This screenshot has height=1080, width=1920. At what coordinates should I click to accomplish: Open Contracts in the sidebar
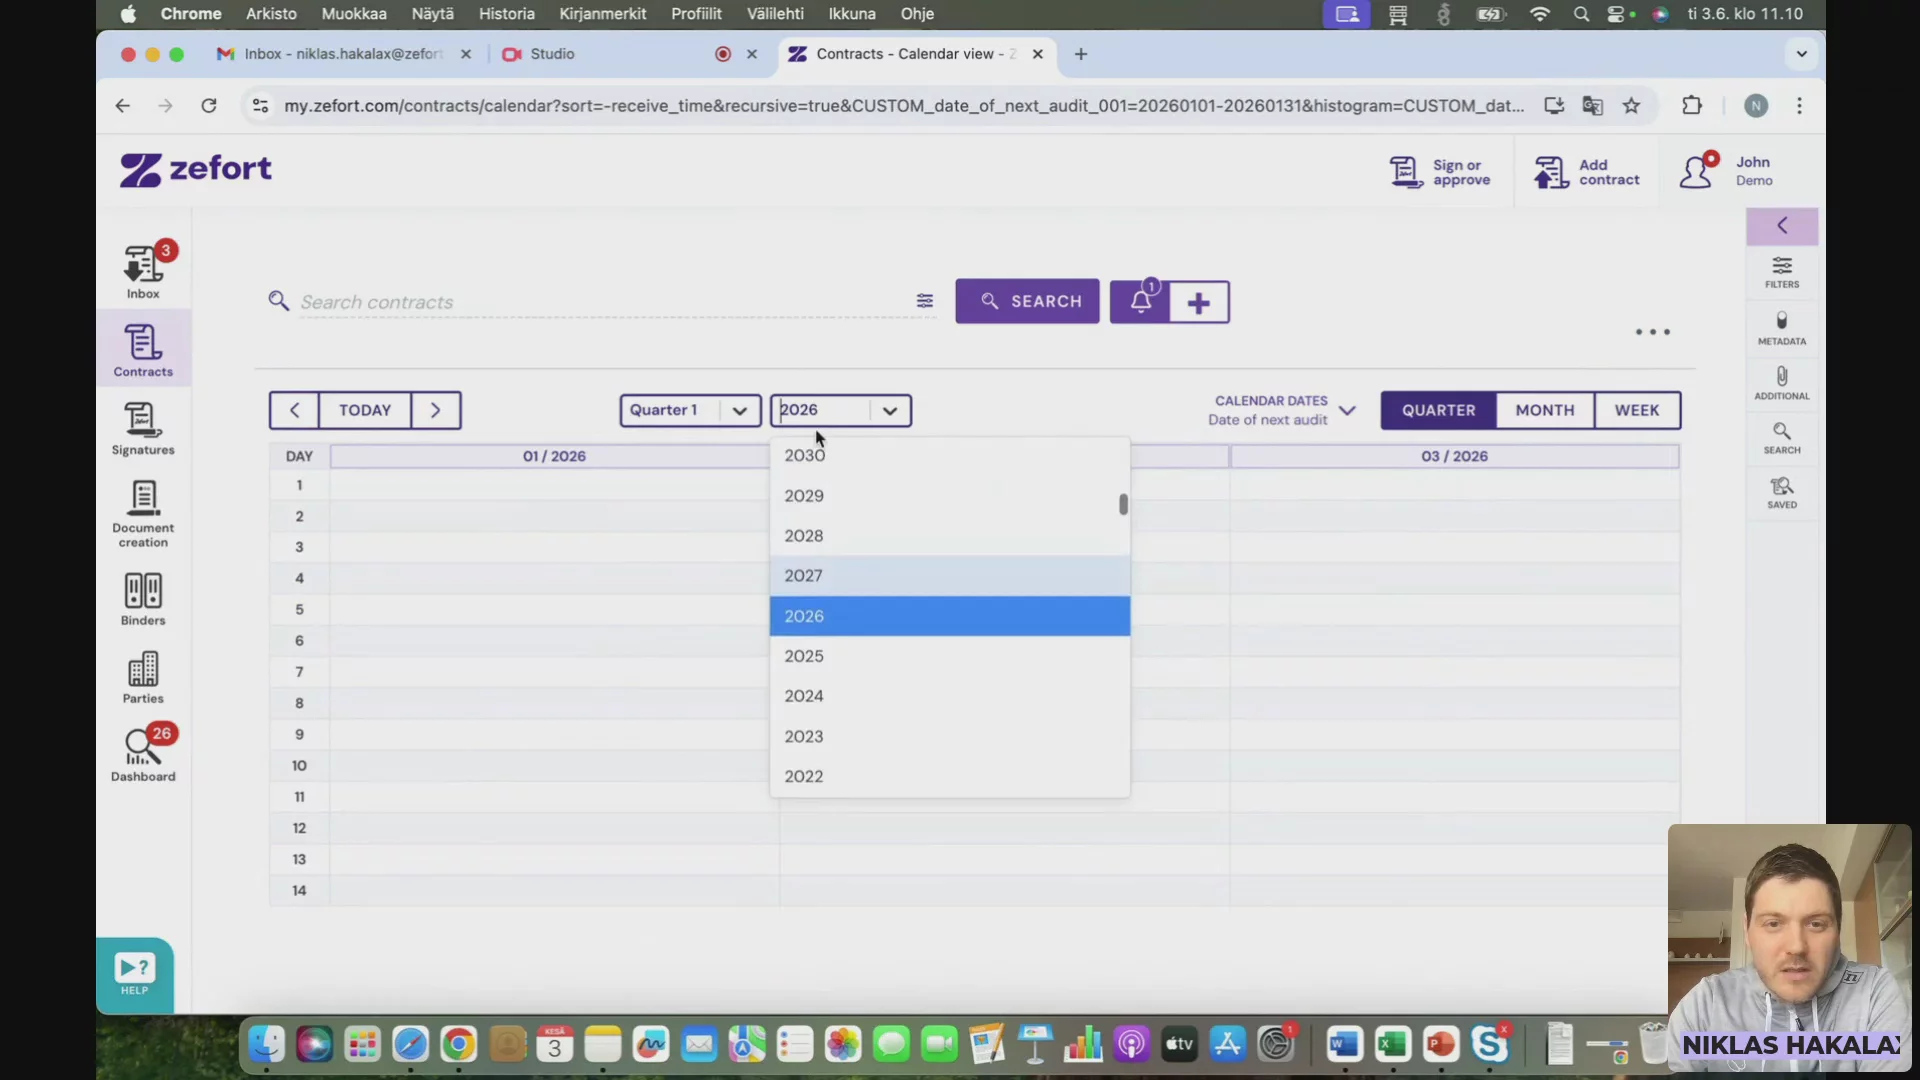pyautogui.click(x=143, y=350)
